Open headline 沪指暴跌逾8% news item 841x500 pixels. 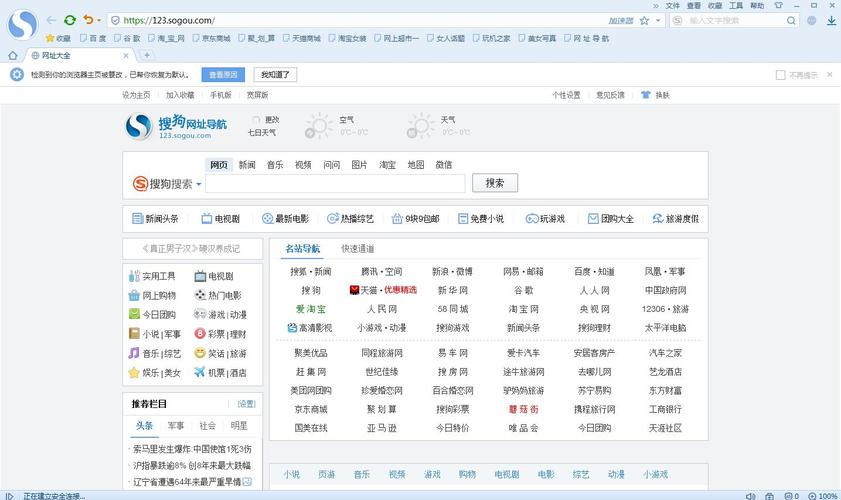tap(191, 466)
